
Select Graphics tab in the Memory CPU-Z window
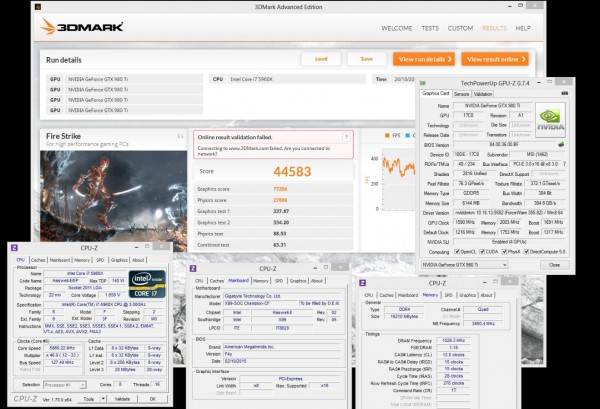(x=467, y=295)
